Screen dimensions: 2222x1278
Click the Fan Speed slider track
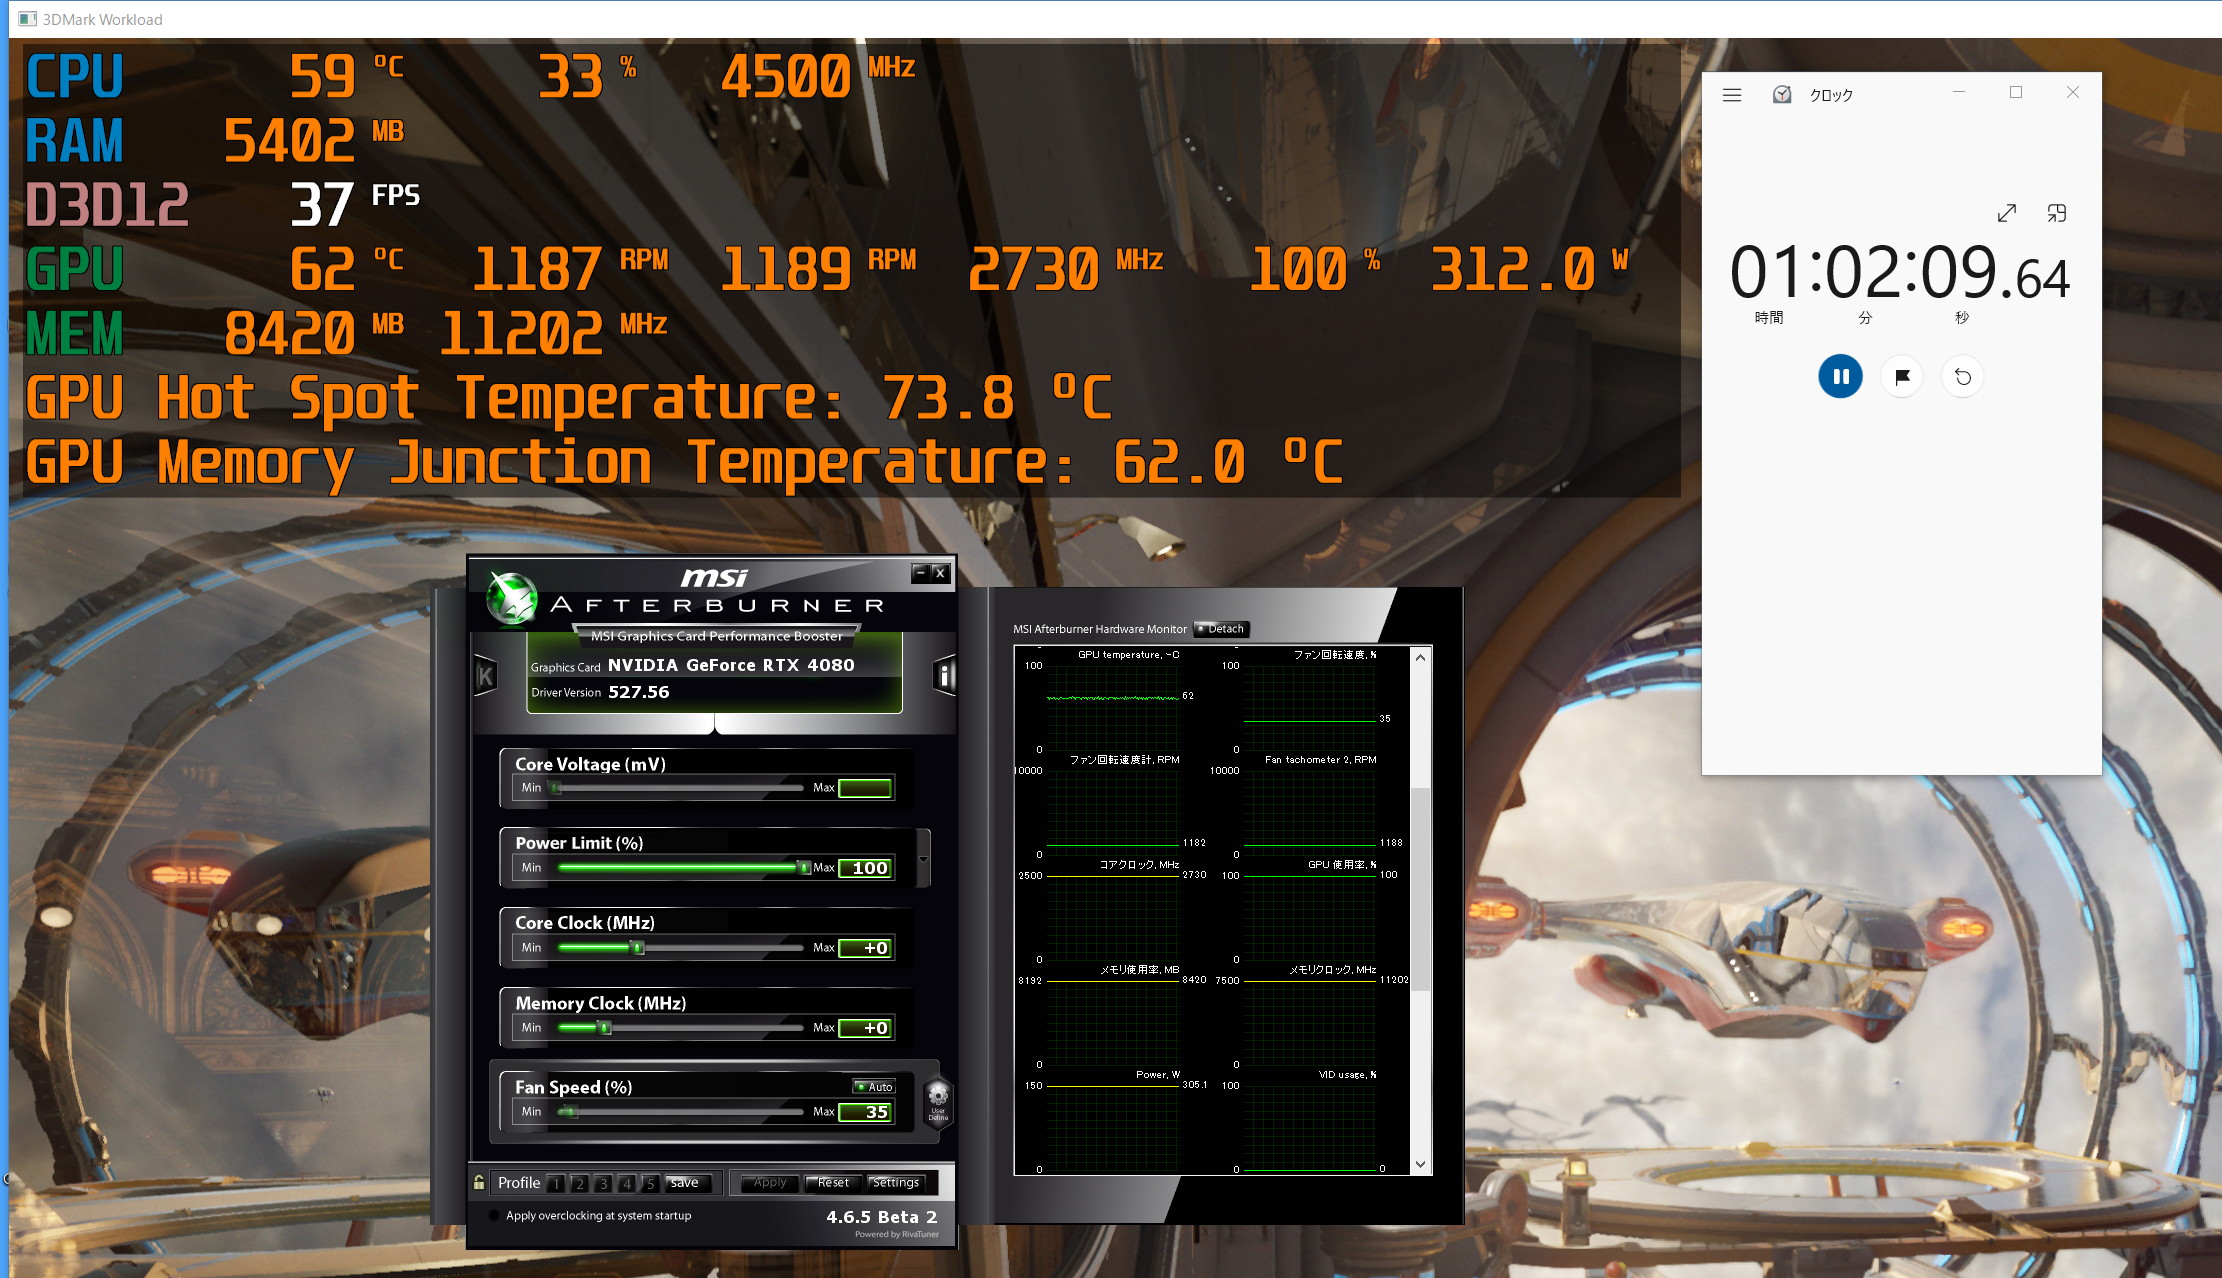(679, 1112)
